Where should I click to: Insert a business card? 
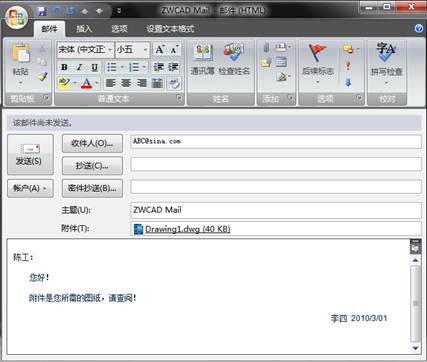click(282, 47)
